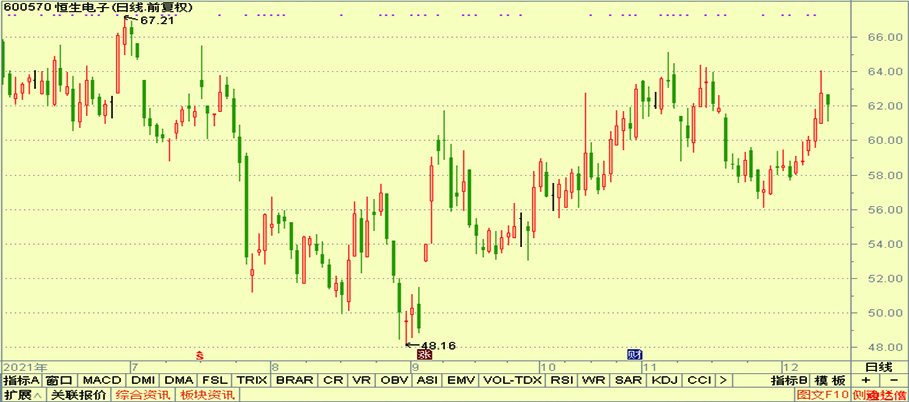
Task: Switch indicator to FSL
Action: (214, 381)
